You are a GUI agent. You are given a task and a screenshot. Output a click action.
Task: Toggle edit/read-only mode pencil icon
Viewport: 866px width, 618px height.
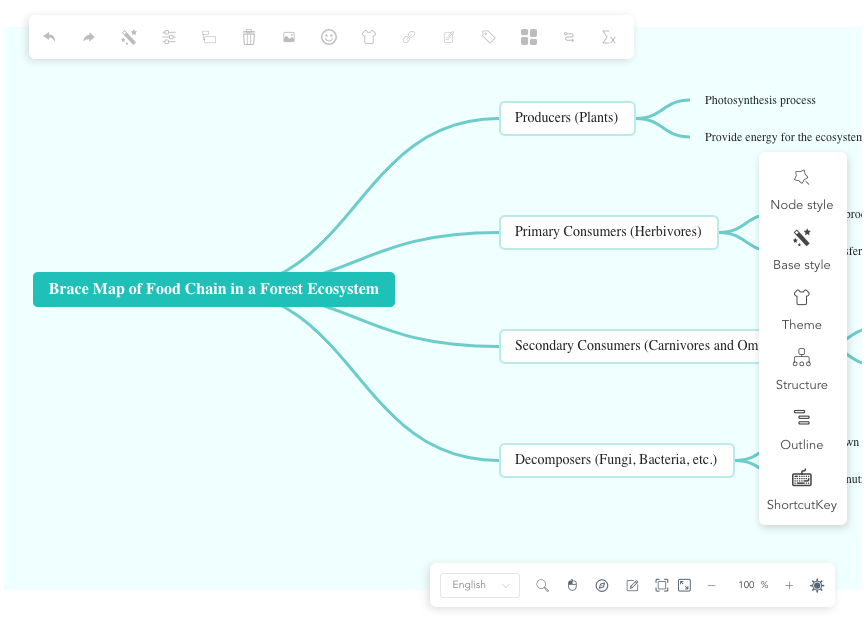[632, 585]
